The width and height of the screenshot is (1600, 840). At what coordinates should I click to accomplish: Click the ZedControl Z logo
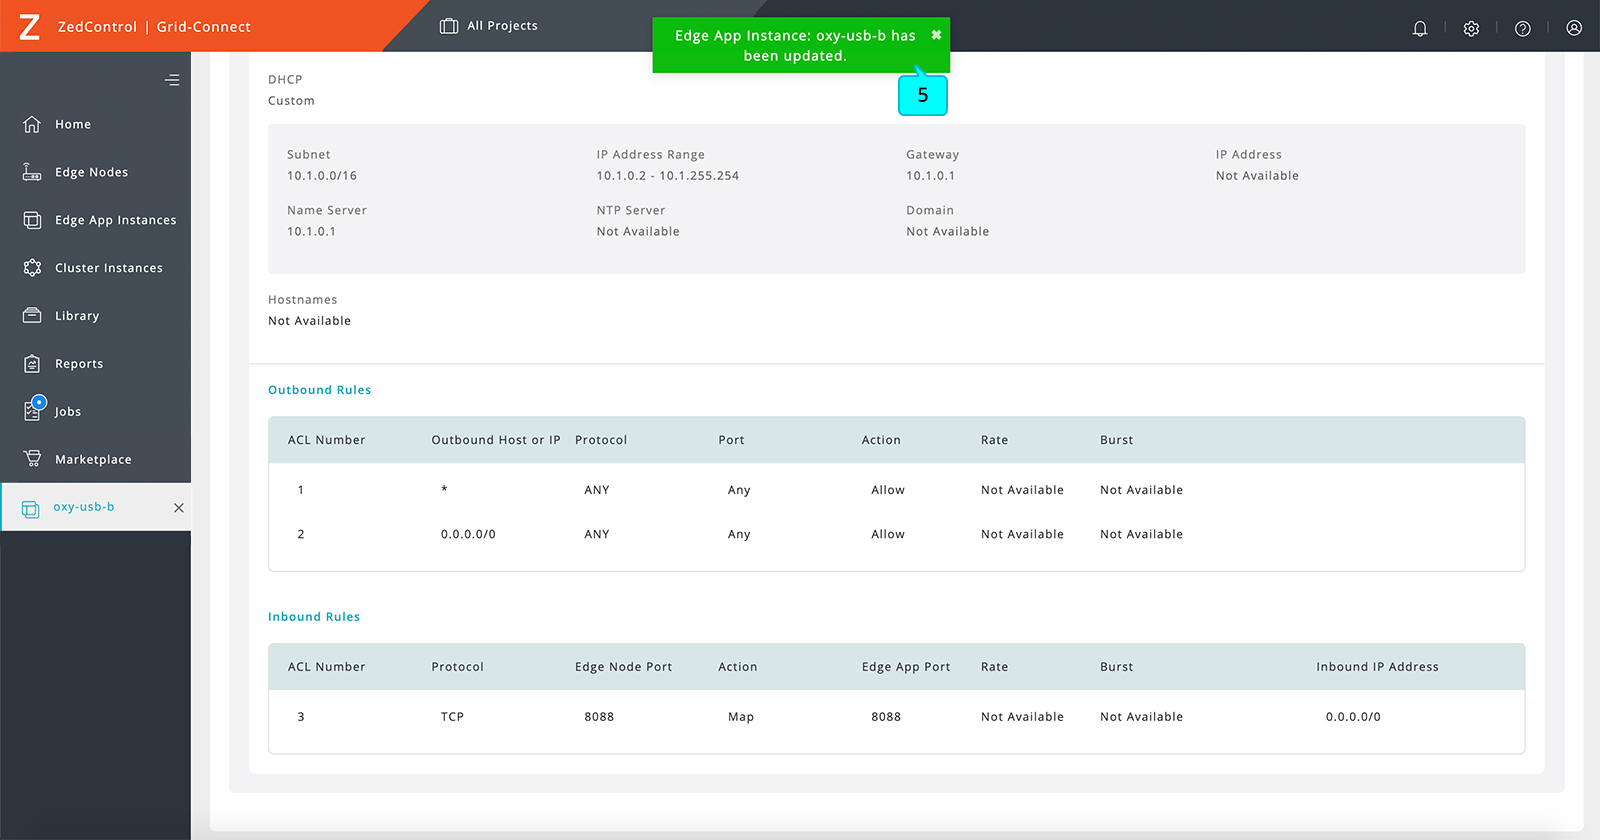[30, 27]
